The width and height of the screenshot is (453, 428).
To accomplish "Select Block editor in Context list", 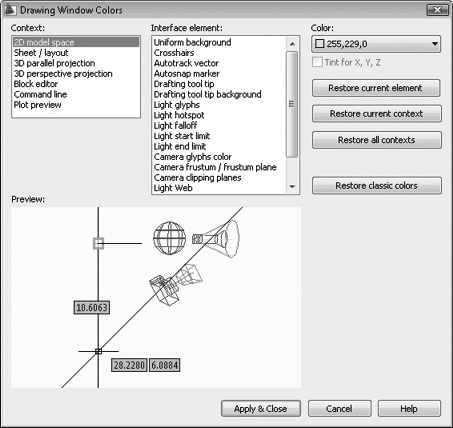I will 36,84.
